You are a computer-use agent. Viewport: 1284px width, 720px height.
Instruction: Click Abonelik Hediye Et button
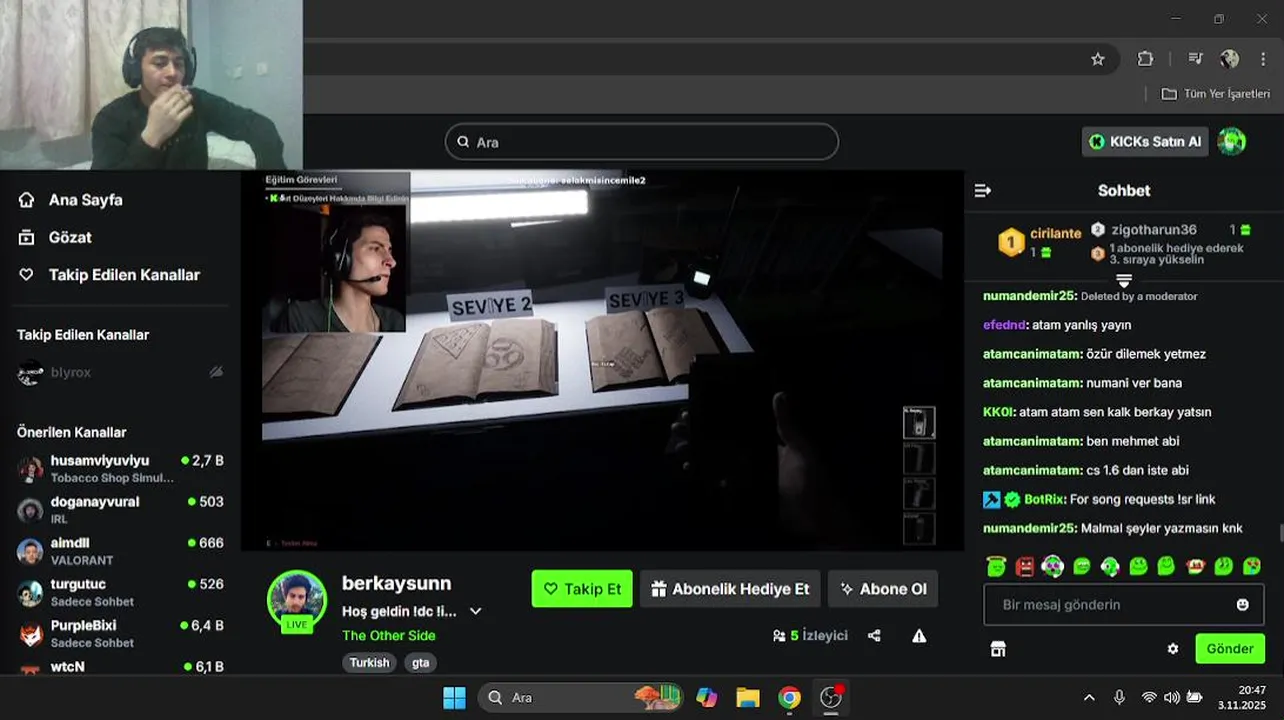click(x=730, y=589)
